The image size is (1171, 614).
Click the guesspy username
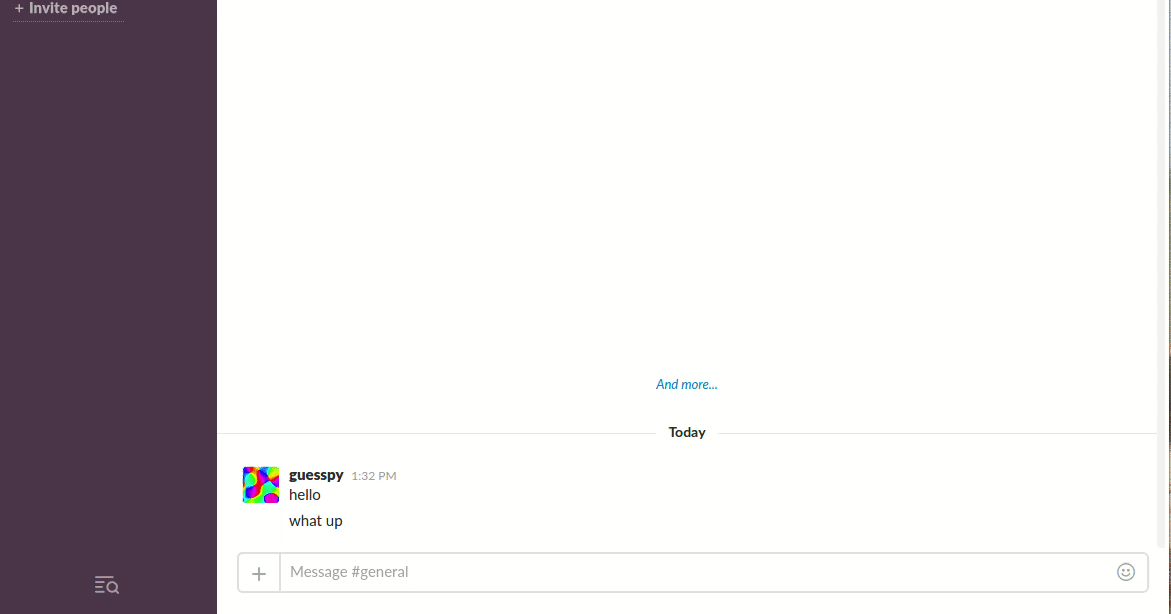(316, 475)
